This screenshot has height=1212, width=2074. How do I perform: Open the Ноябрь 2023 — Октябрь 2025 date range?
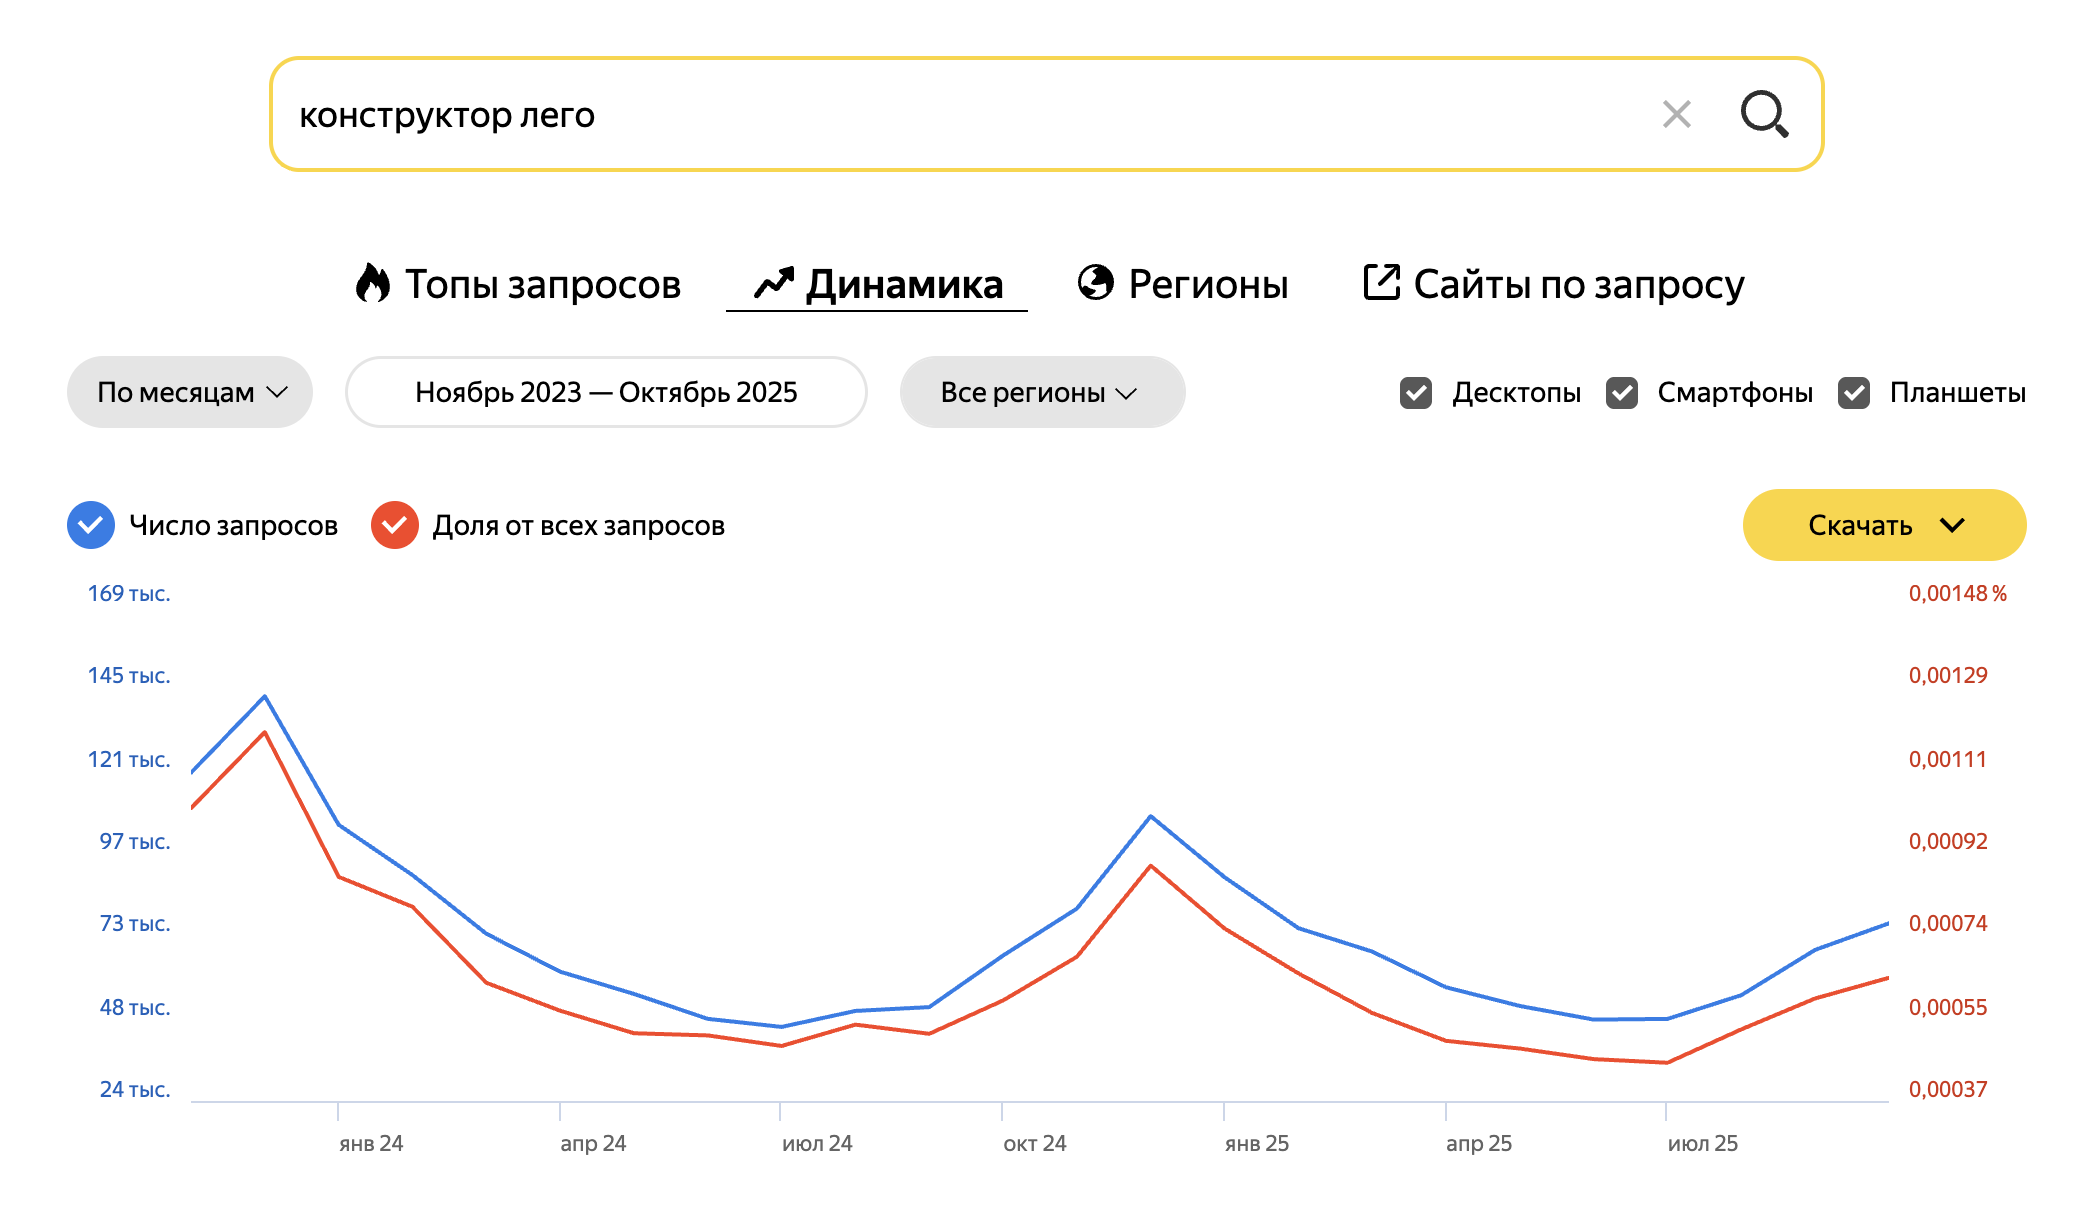[x=606, y=392]
